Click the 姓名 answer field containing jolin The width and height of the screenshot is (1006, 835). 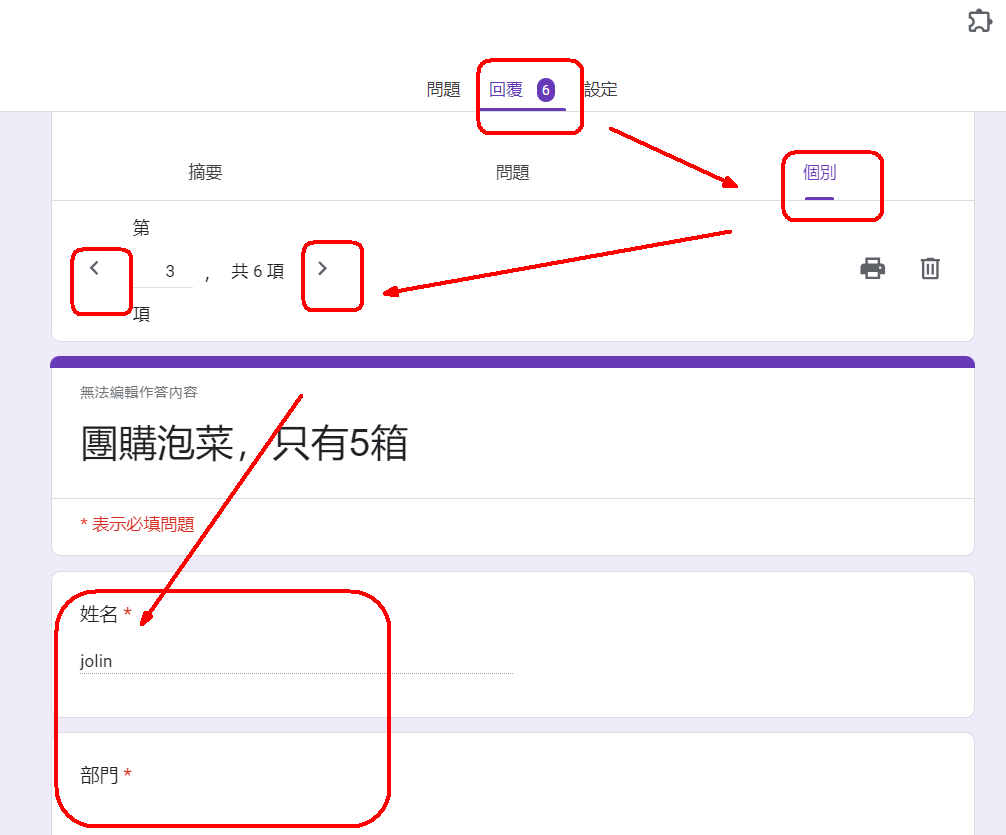(296, 661)
